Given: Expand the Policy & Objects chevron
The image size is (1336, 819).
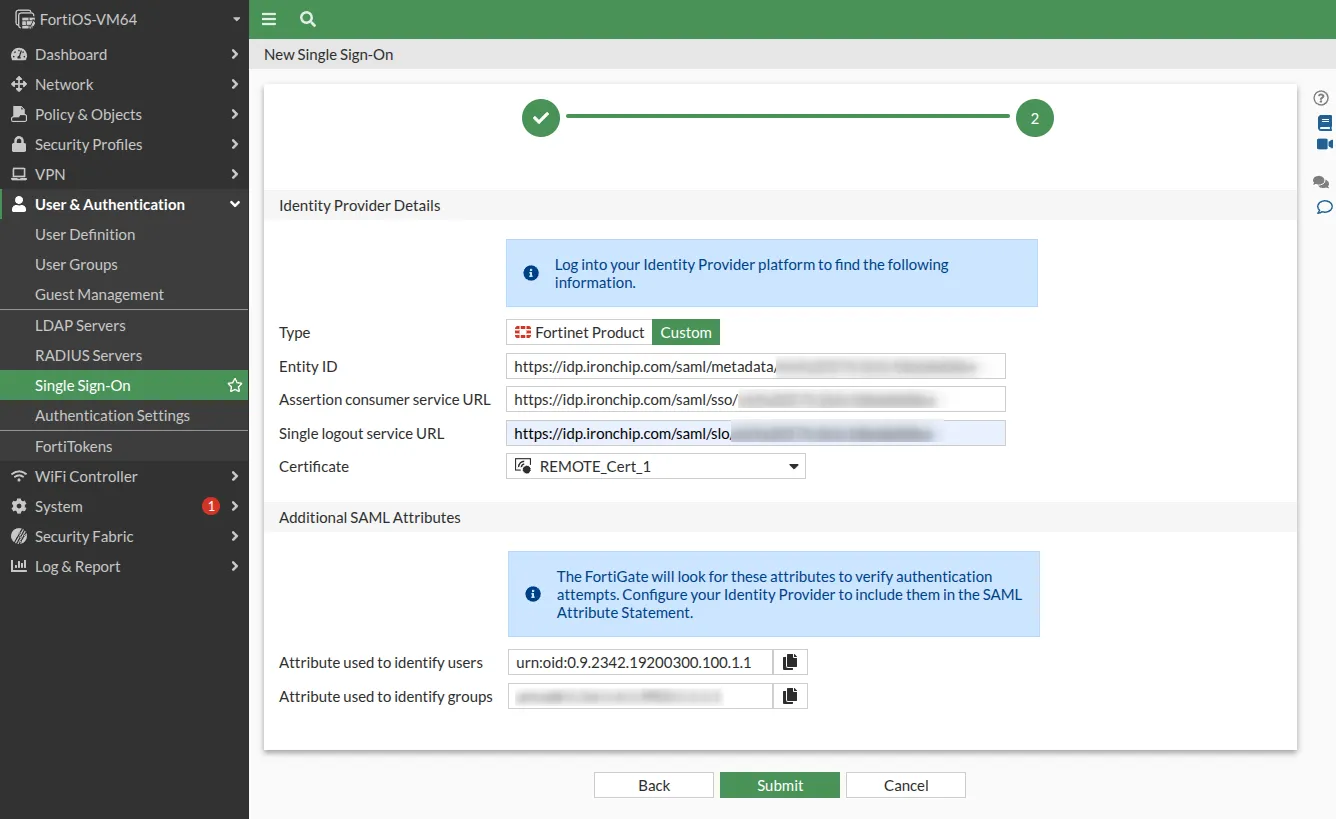Looking at the screenshot, I should [x=235, y=114].
